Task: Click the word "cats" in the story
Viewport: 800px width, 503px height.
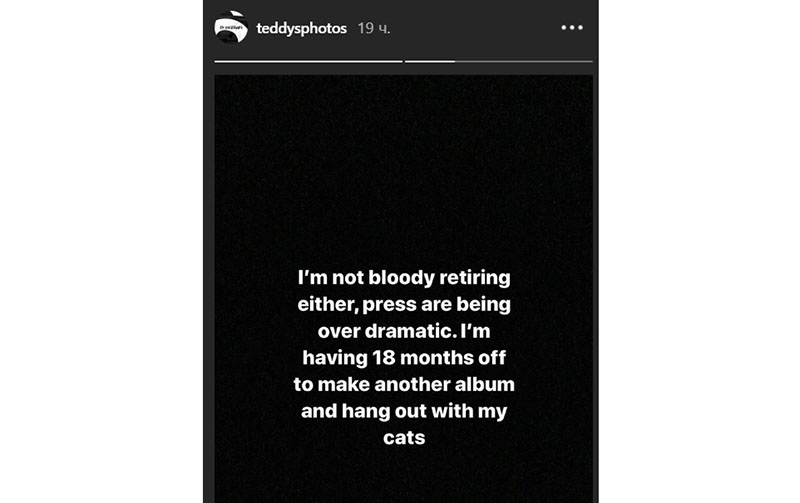Action: (x=405, y=437)
